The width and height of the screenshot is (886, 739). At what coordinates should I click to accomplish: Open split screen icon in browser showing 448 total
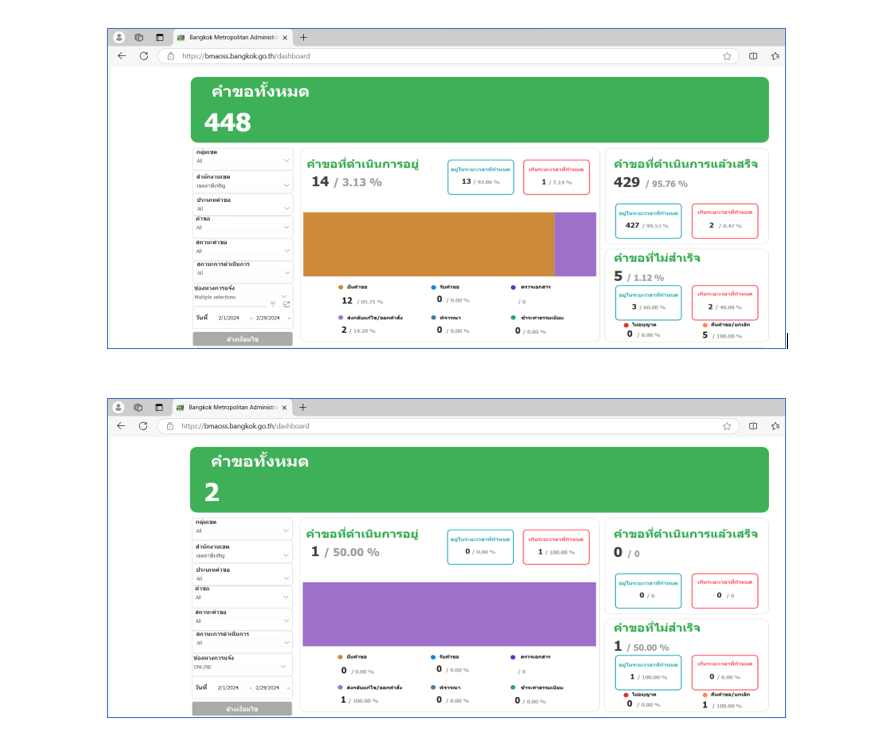point(753,56)
